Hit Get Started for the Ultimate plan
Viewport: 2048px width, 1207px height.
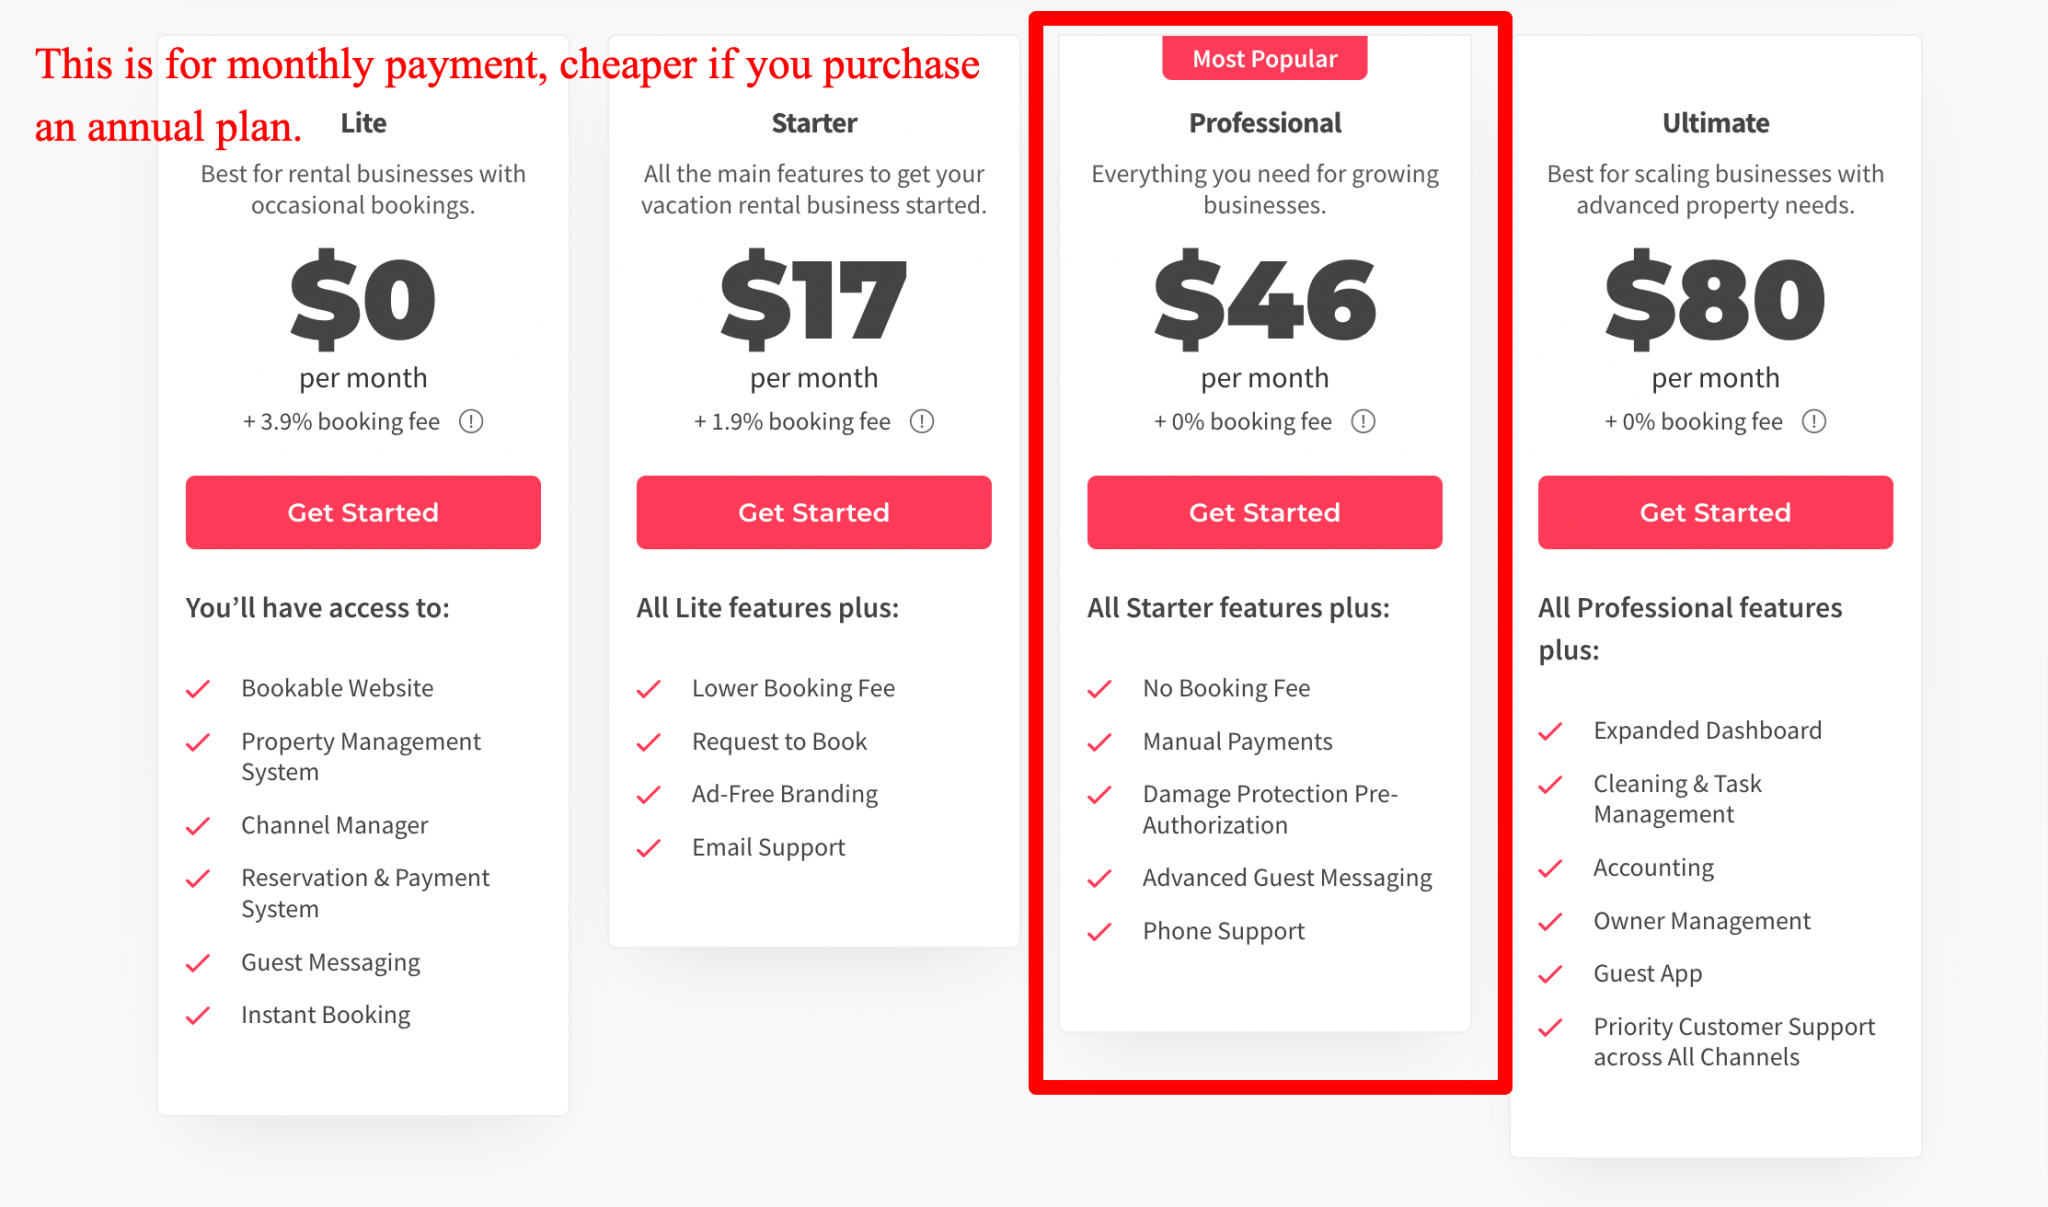tap(1715, 512)
